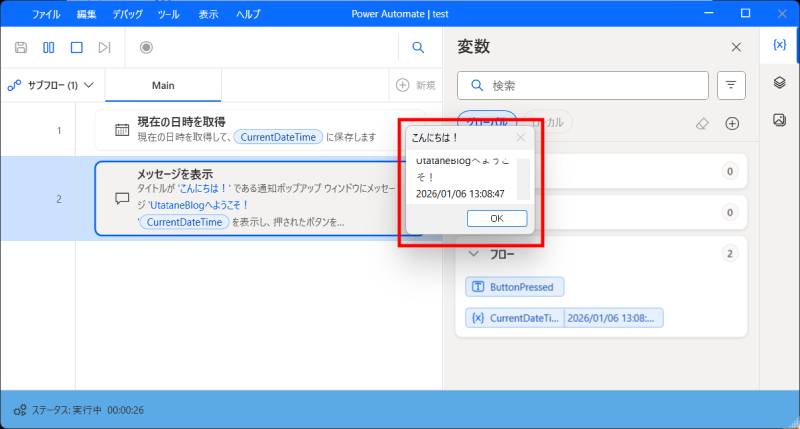Screen dimensions: 800x429
Task: Open the variables filter button
Action: (x=731, y=85)
